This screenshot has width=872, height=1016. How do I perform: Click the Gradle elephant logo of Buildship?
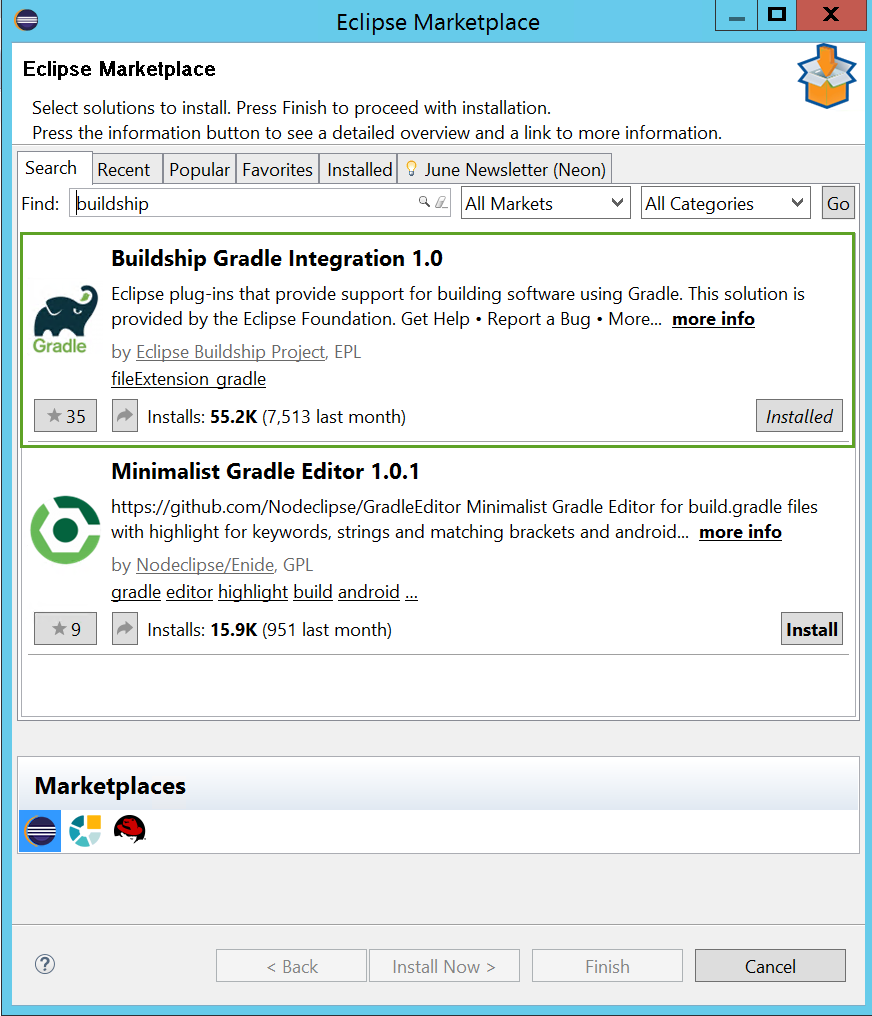[x=65, y=319]
